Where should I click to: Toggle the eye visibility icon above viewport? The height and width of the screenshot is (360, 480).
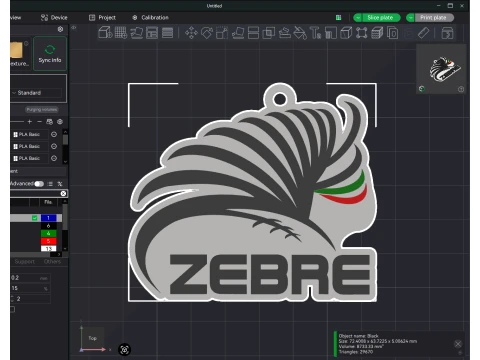[x=74, y=28]
